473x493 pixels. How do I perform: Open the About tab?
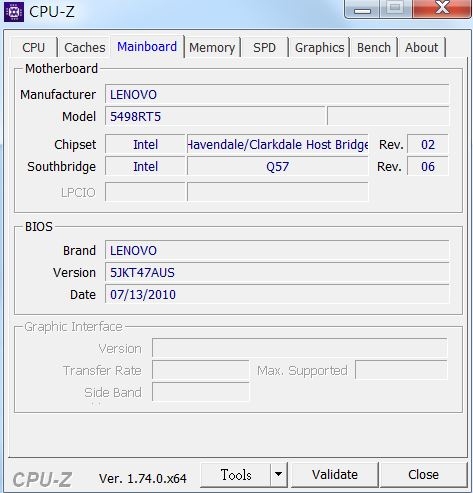[421, 47]
